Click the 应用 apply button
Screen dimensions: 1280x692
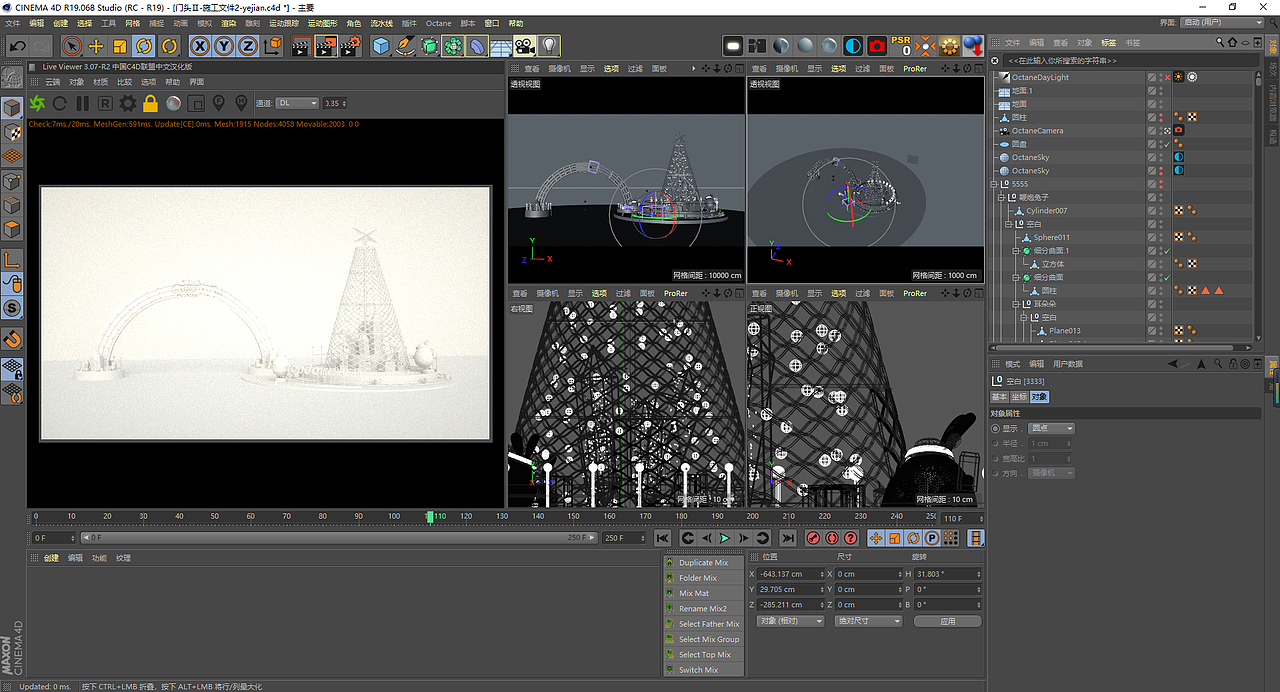pos(948,621)
